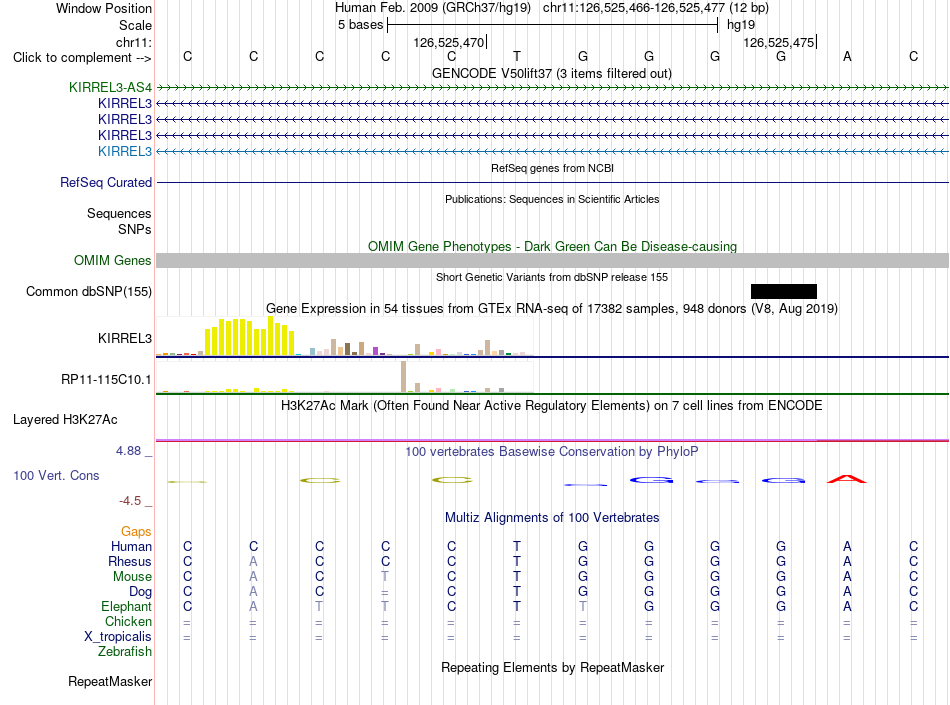Click the 'RefSeq genes from NCBI' title
This screenshot has width=950, height=705.
point(553,168)
